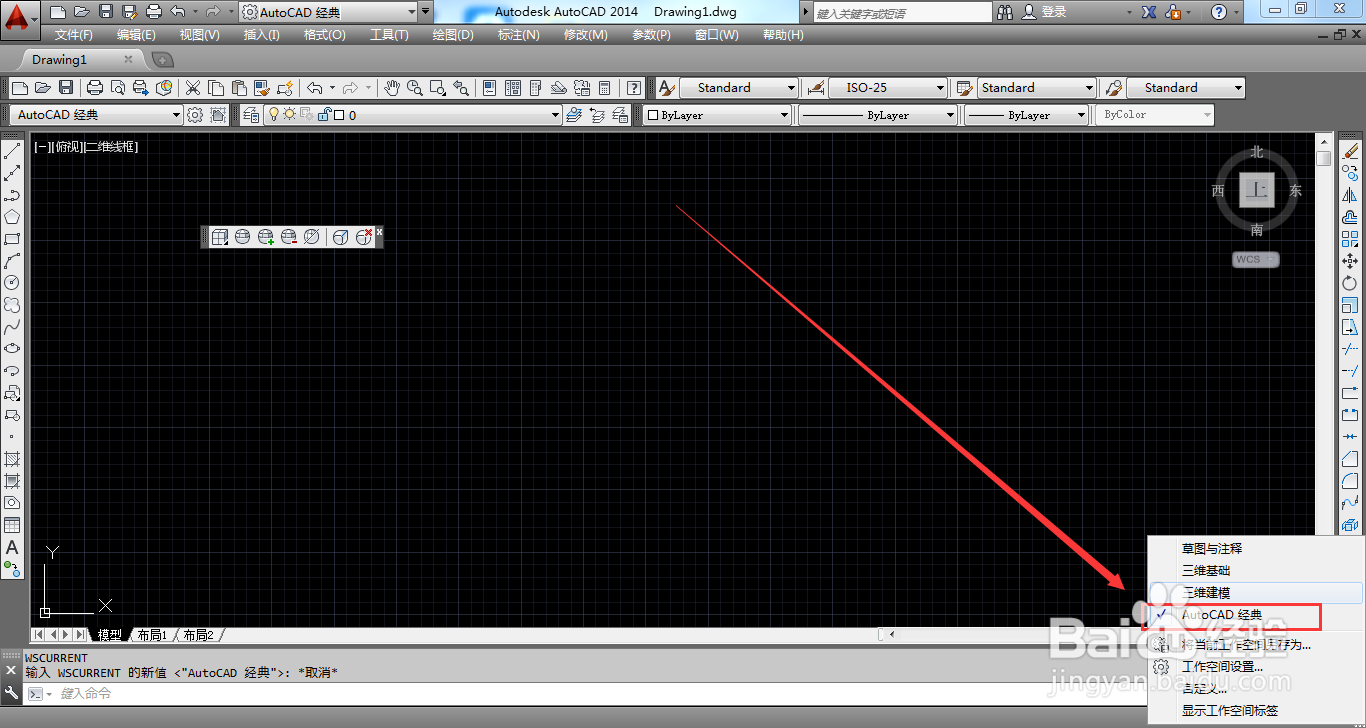The height and width of the screenshot is (728, 1366).
Task: Choose 草图与注释 workspace from menu
Action: (x=1212, y=549)
